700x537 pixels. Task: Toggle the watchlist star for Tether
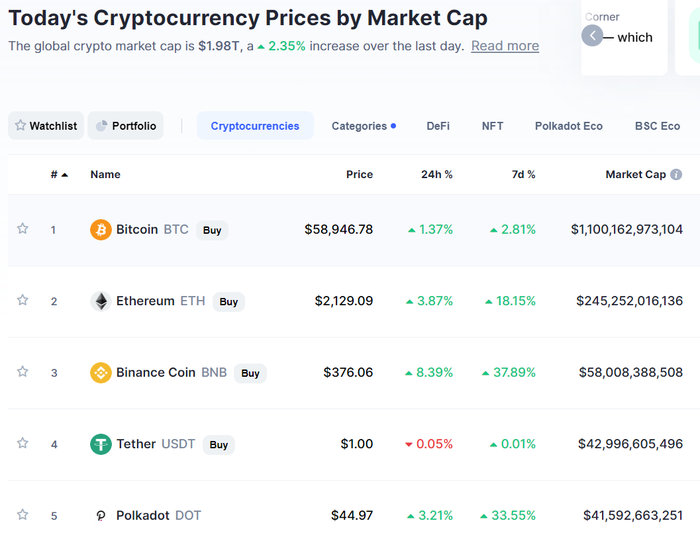pyautogui.click(x=23, y=443)
